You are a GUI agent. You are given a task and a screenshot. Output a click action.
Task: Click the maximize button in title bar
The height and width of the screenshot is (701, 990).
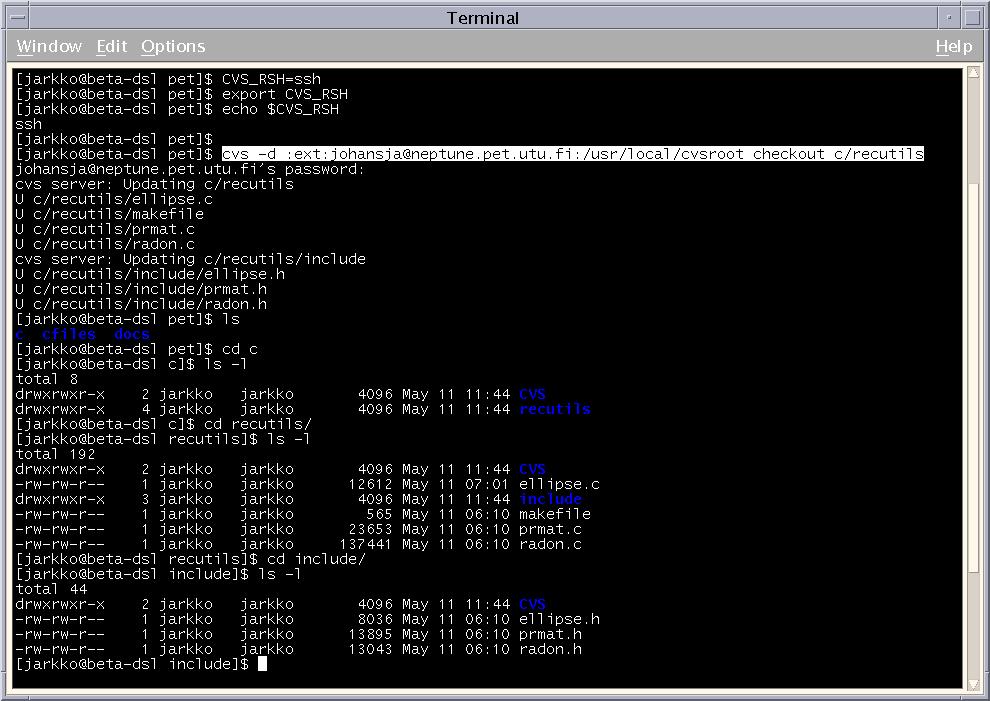tap(972, 17)
